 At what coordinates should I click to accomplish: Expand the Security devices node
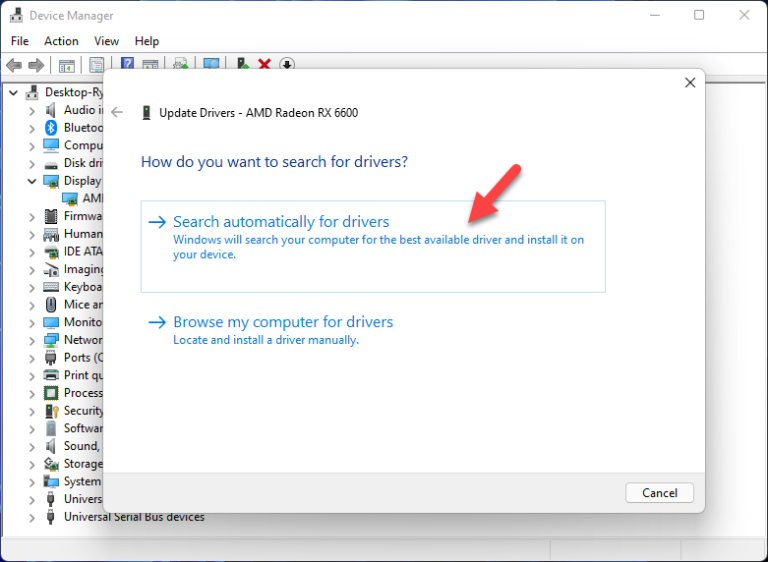[32, 411]
